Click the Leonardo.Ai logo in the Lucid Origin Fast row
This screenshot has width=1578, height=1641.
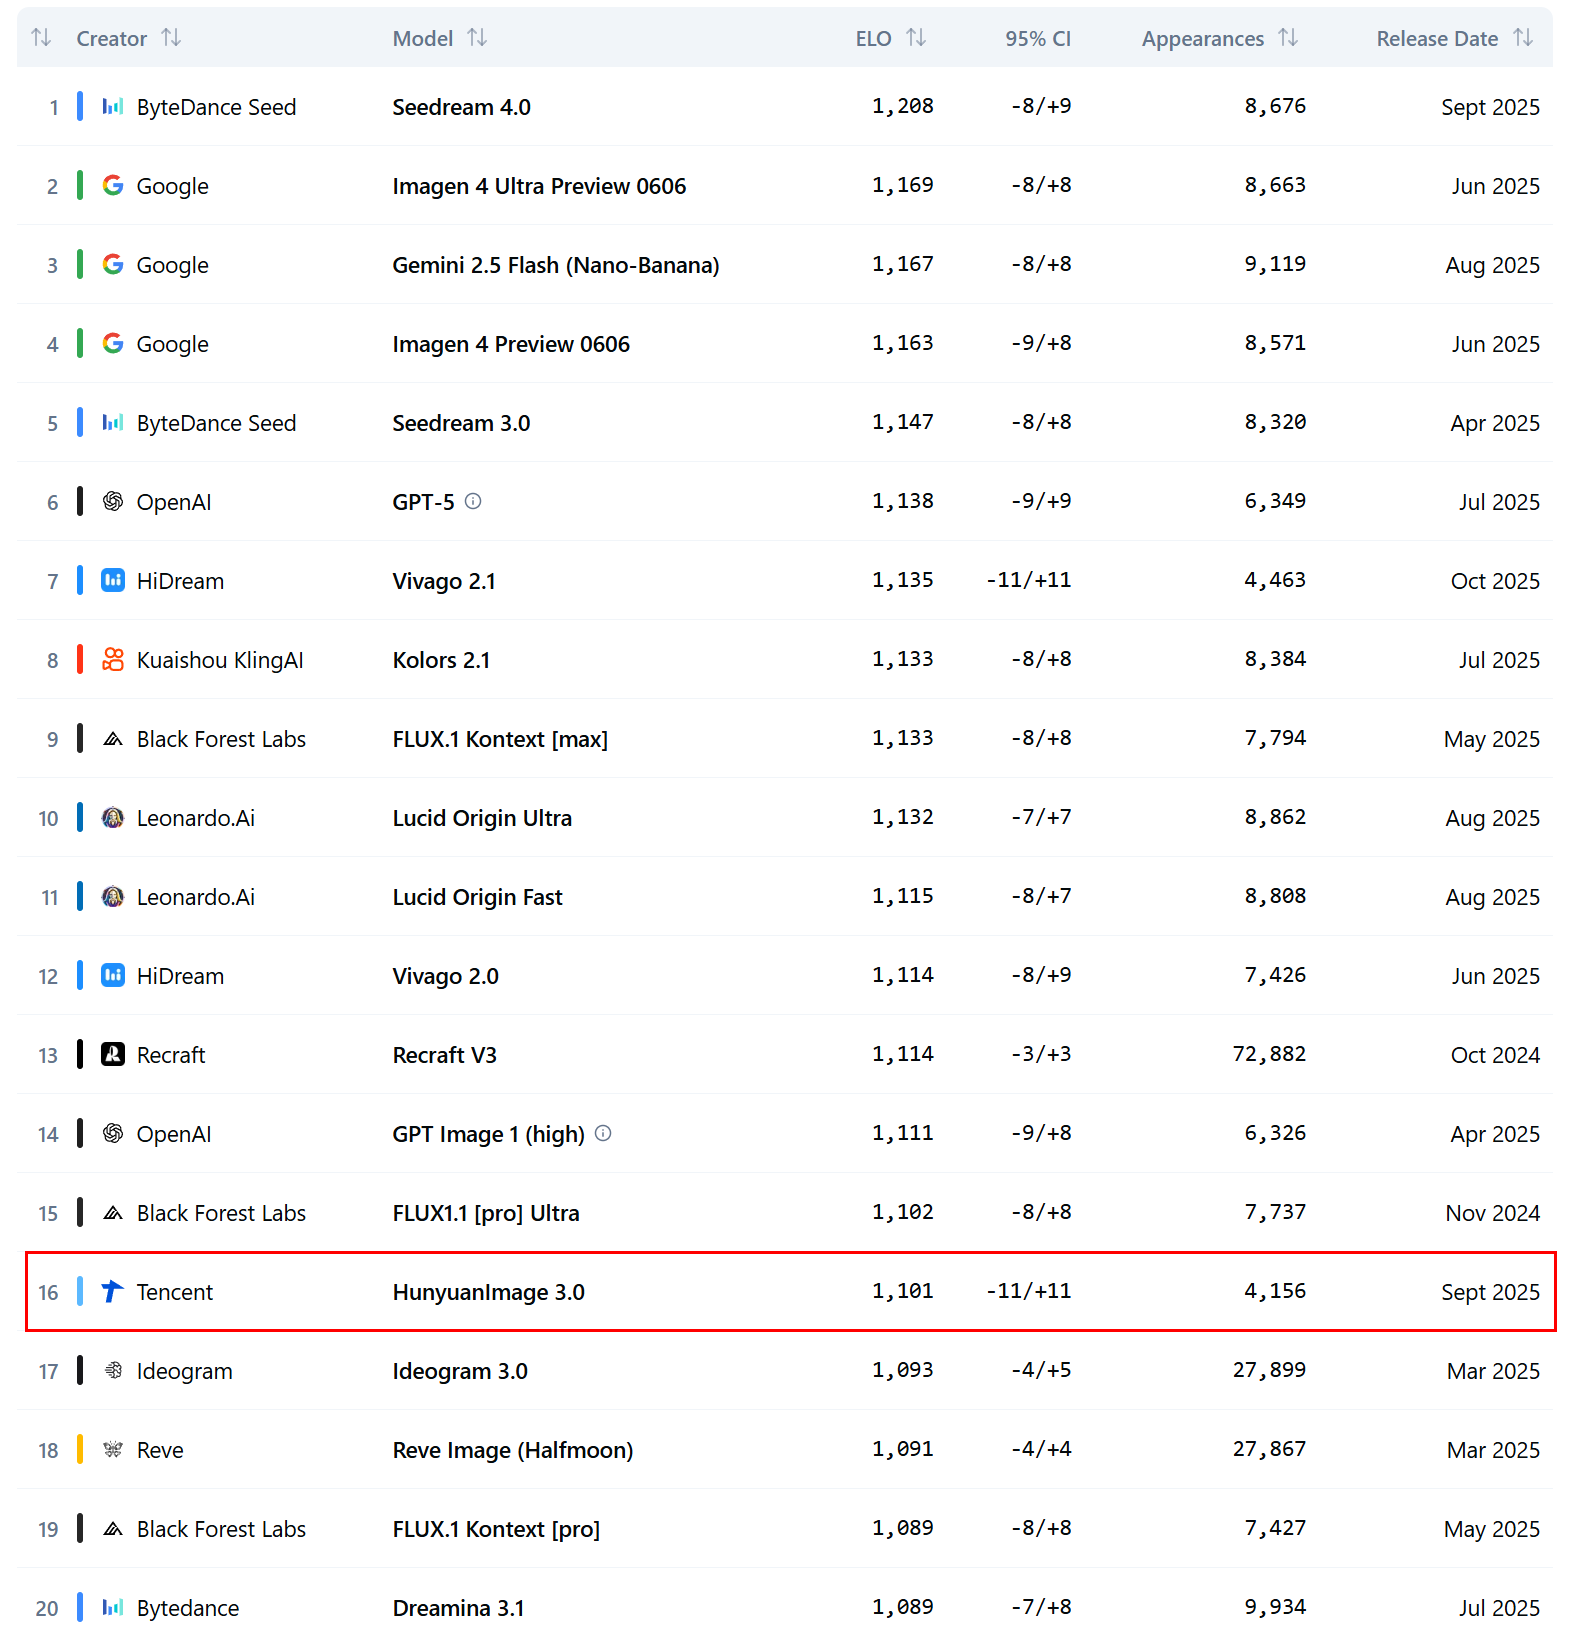[x=113, y=897]
